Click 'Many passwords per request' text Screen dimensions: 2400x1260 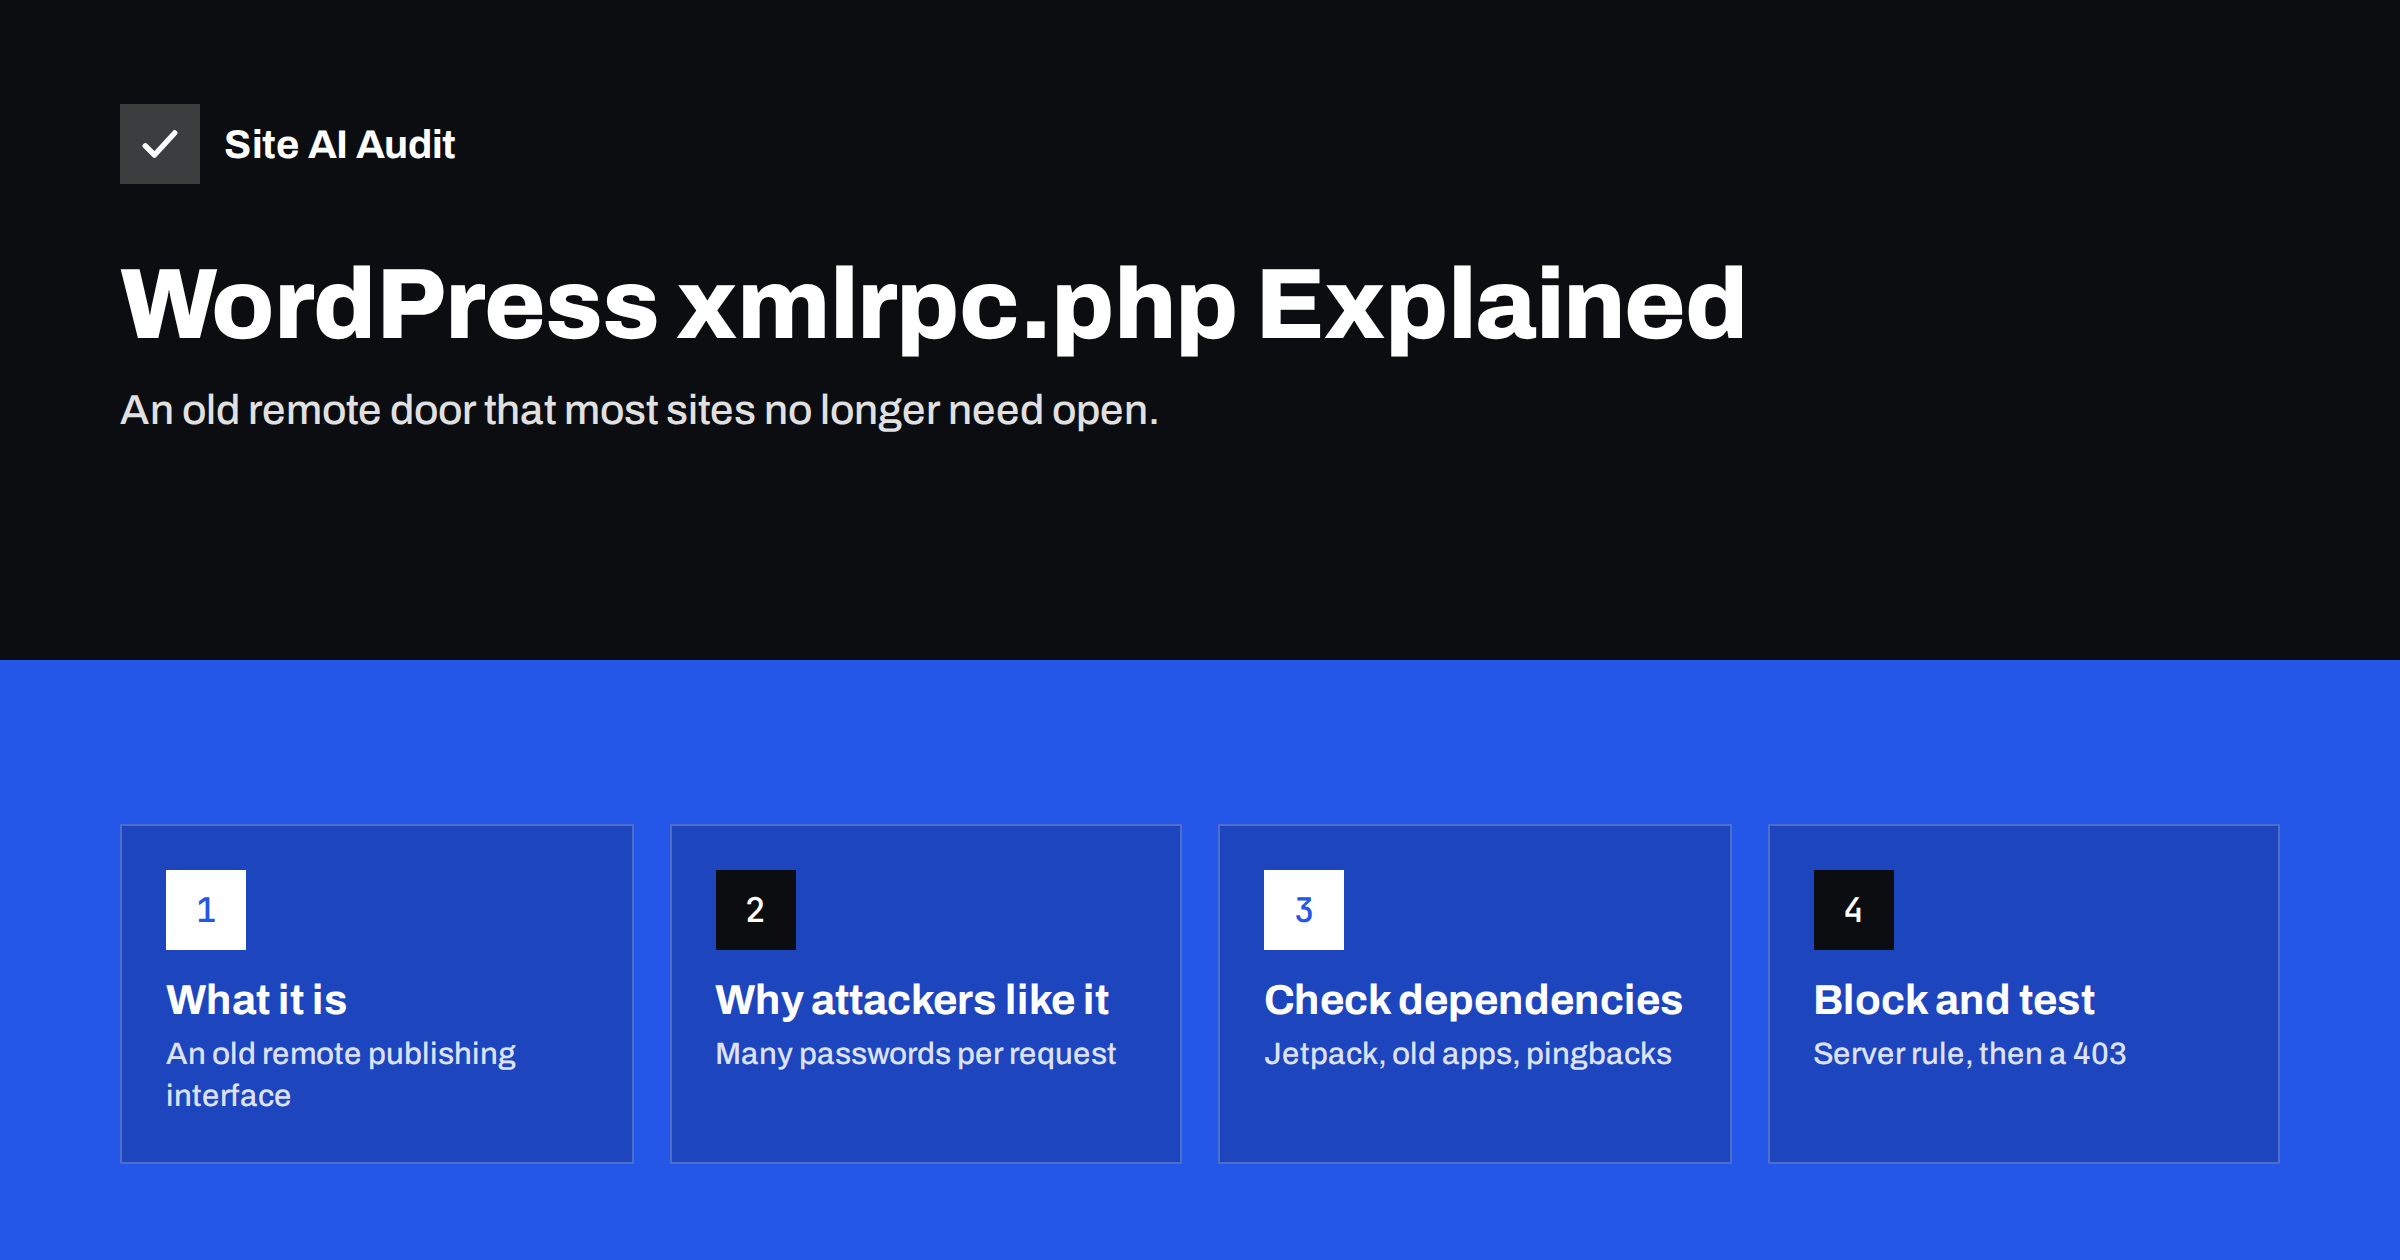(x=916, y=1054)
